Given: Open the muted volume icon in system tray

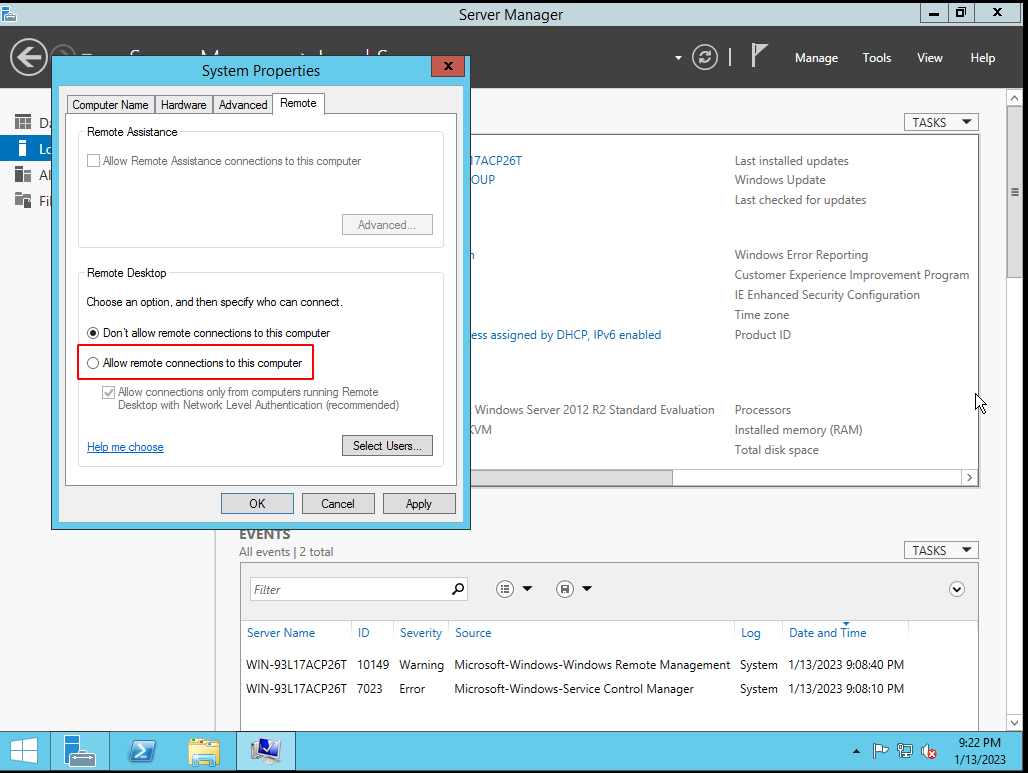Looking at the screenshot, I should pos(929,751).
